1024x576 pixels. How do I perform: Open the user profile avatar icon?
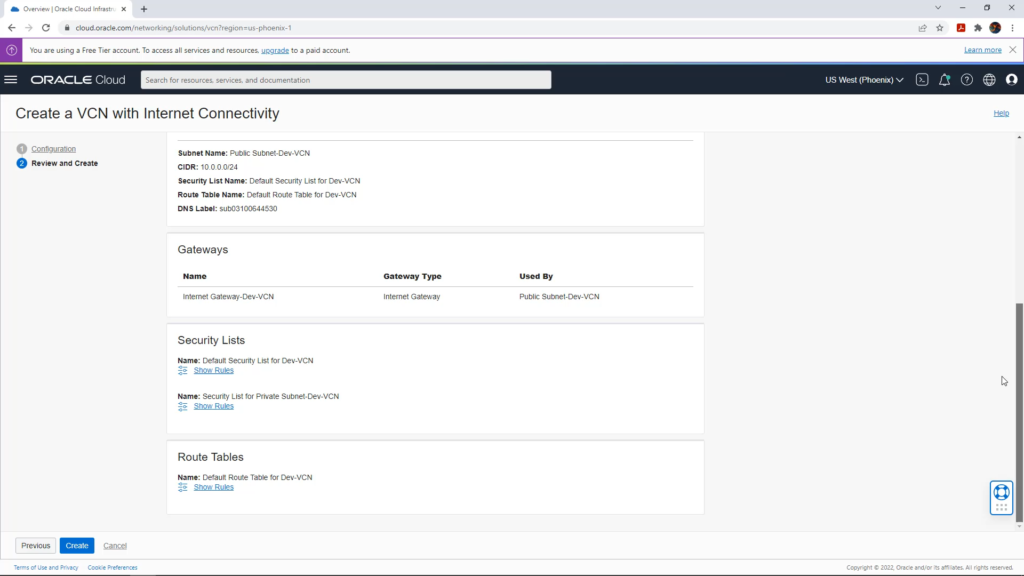point(1012,80)
